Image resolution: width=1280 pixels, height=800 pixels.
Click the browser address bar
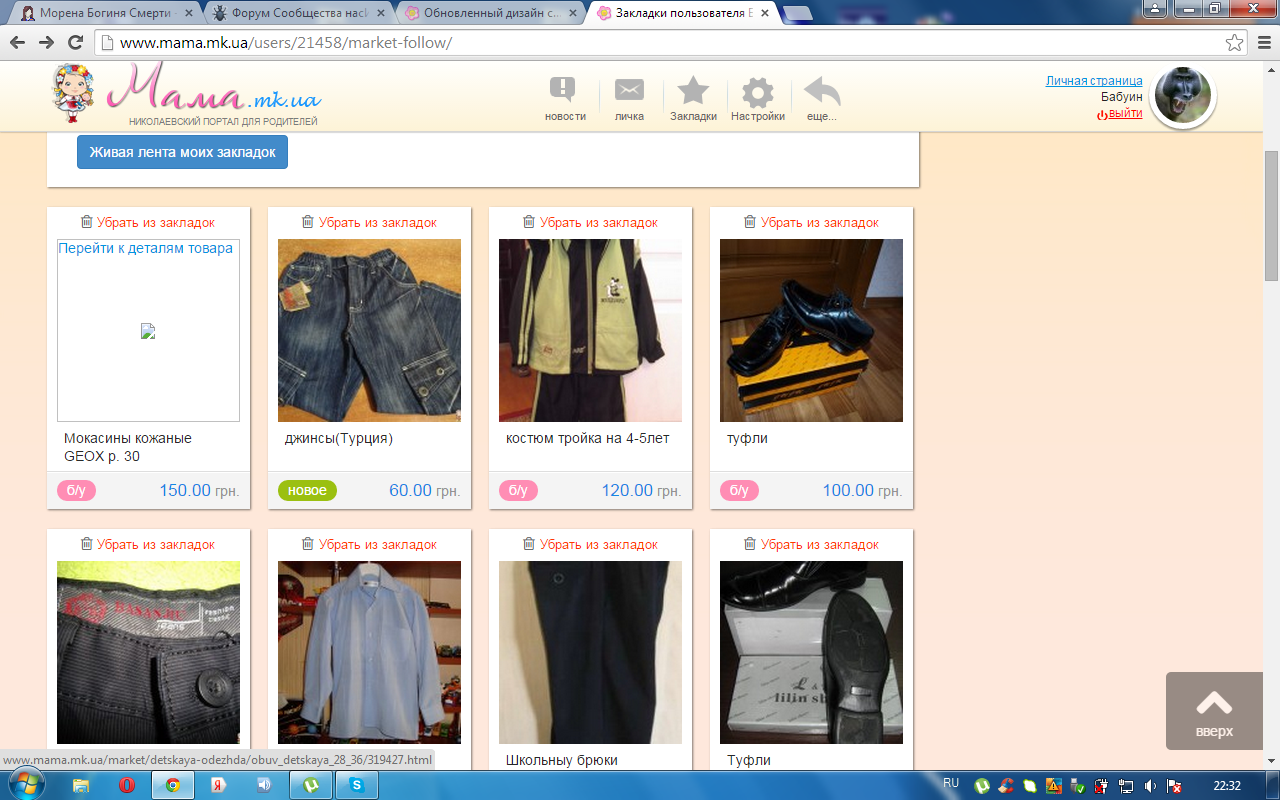[x=660, y=43]
